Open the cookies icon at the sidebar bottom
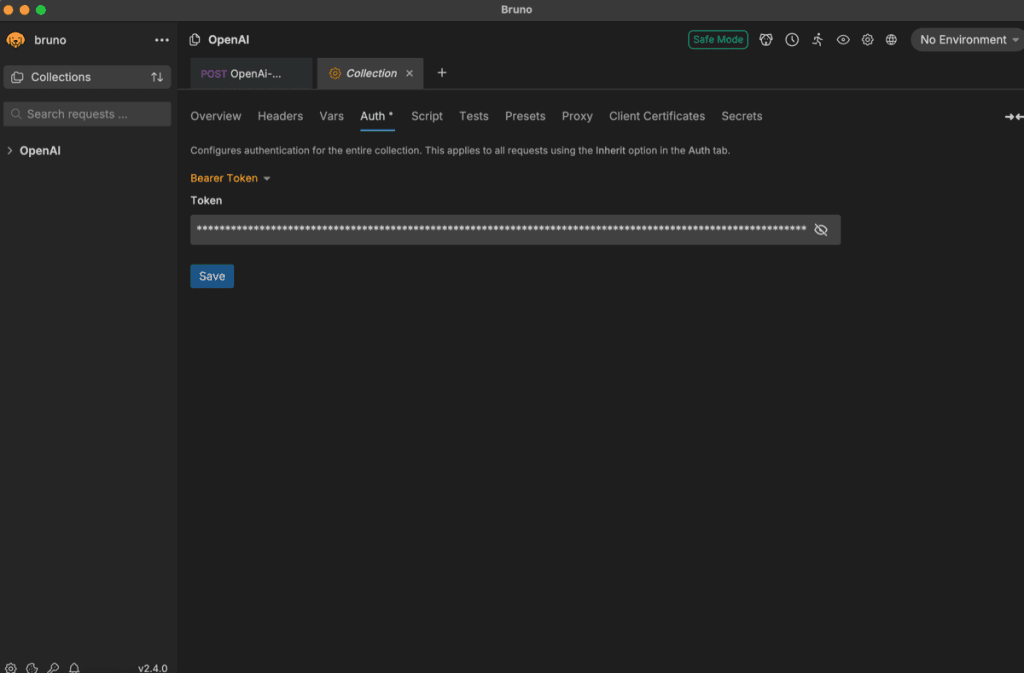Image resolution: width=1024 pixels, height=673 pixels. (x=32, y=668)
